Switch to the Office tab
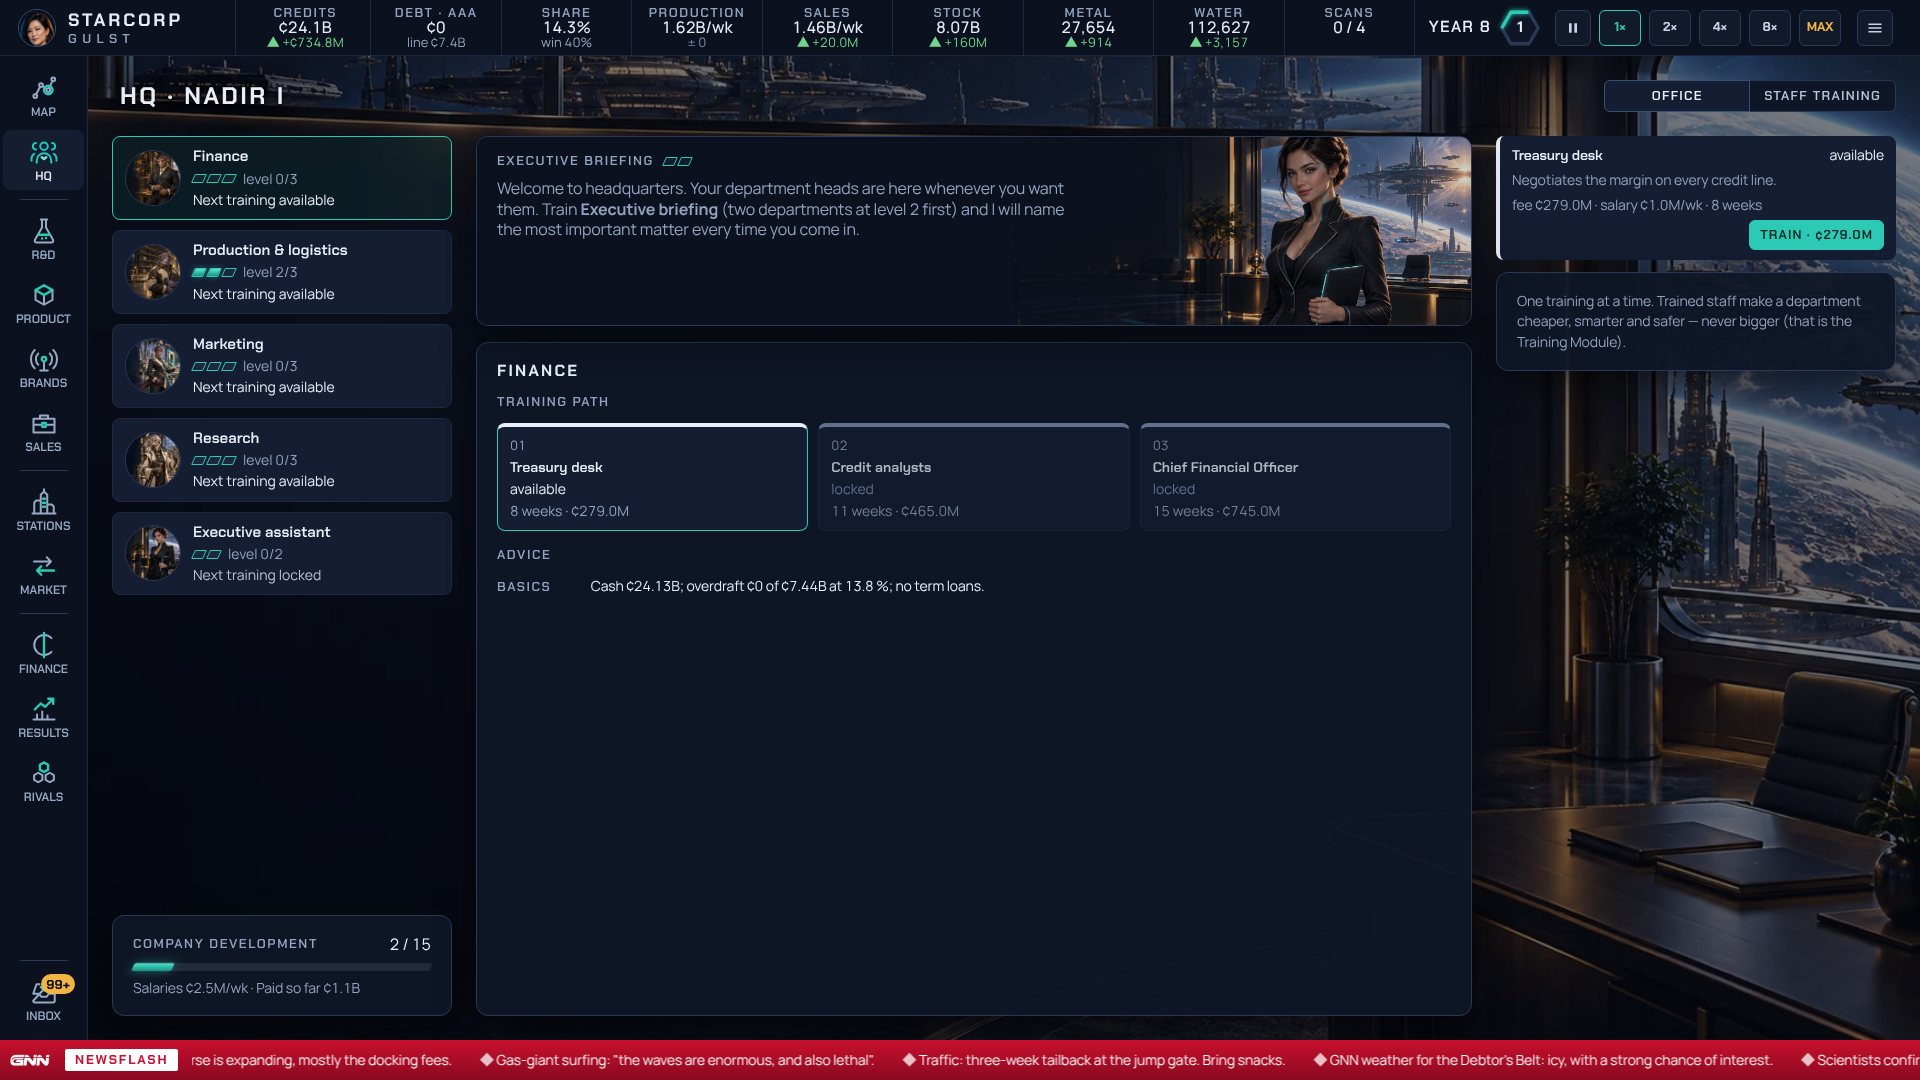This screenshot has width=1920, height=1080. (x=1676, y=96)
